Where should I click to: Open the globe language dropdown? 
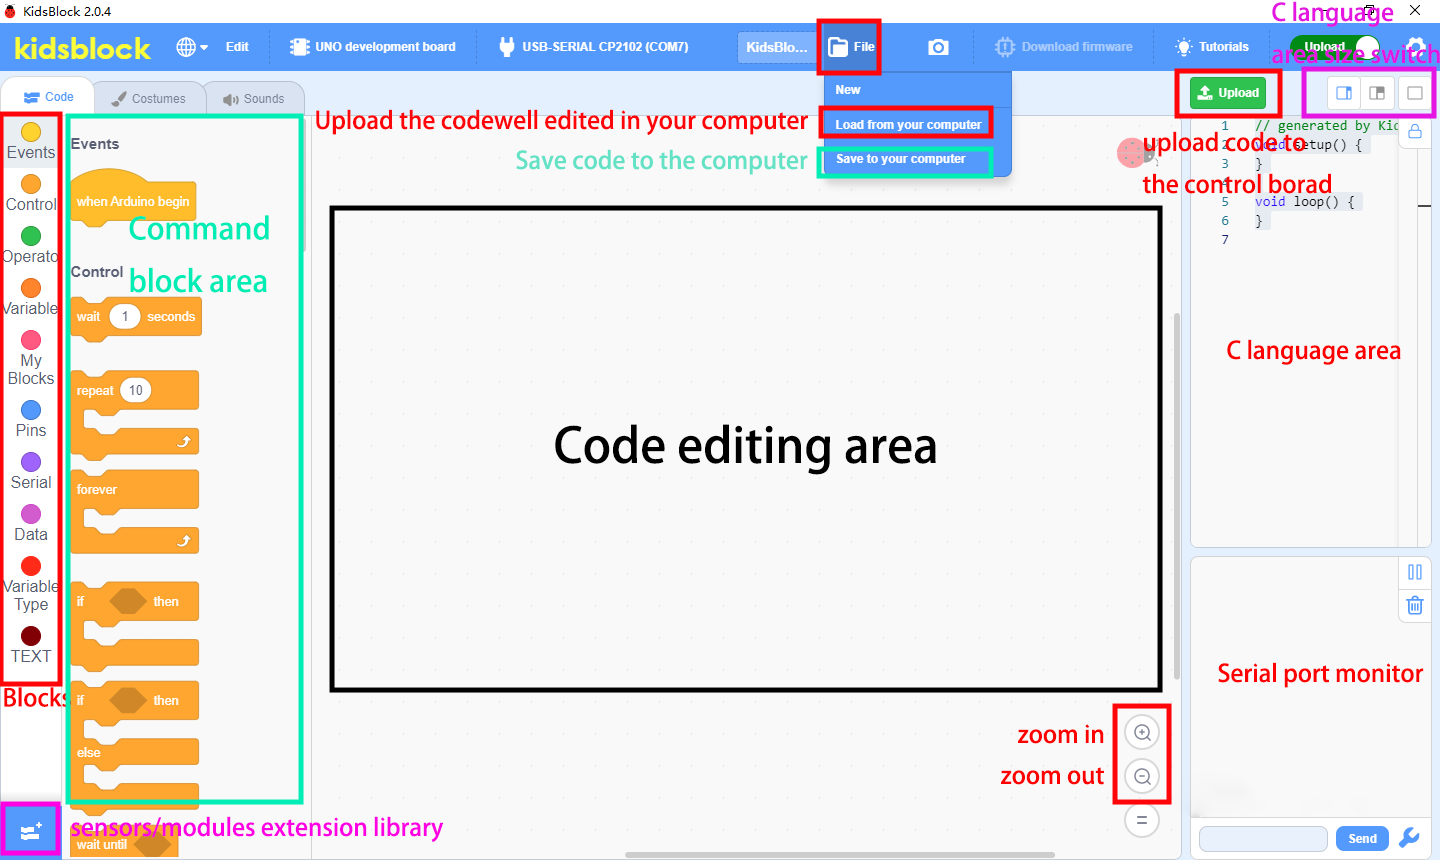[x=192, y=47]
